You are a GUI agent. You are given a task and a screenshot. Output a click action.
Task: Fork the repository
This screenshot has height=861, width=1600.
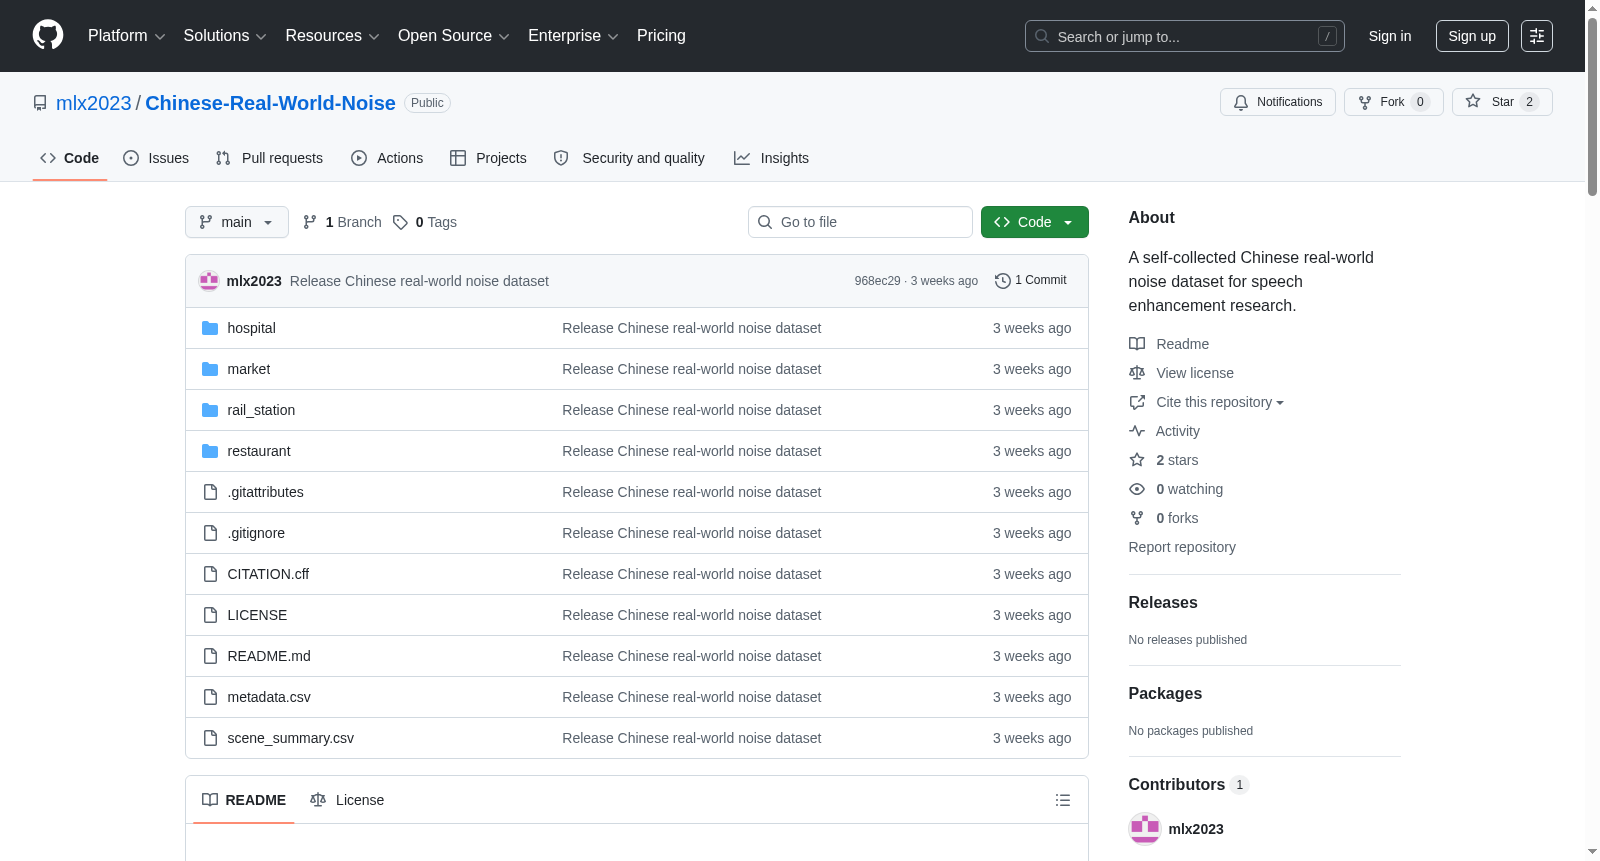coord(1393,102)
